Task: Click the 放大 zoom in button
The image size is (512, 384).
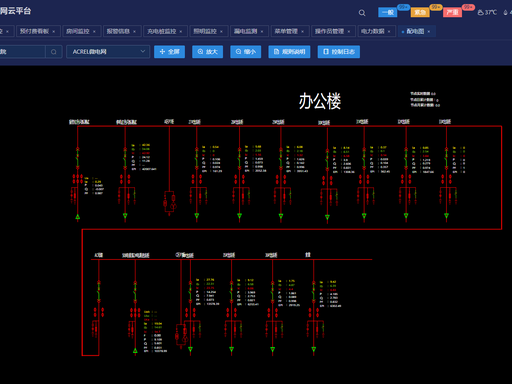Action: pyautogui.click(x=207, y=52)
